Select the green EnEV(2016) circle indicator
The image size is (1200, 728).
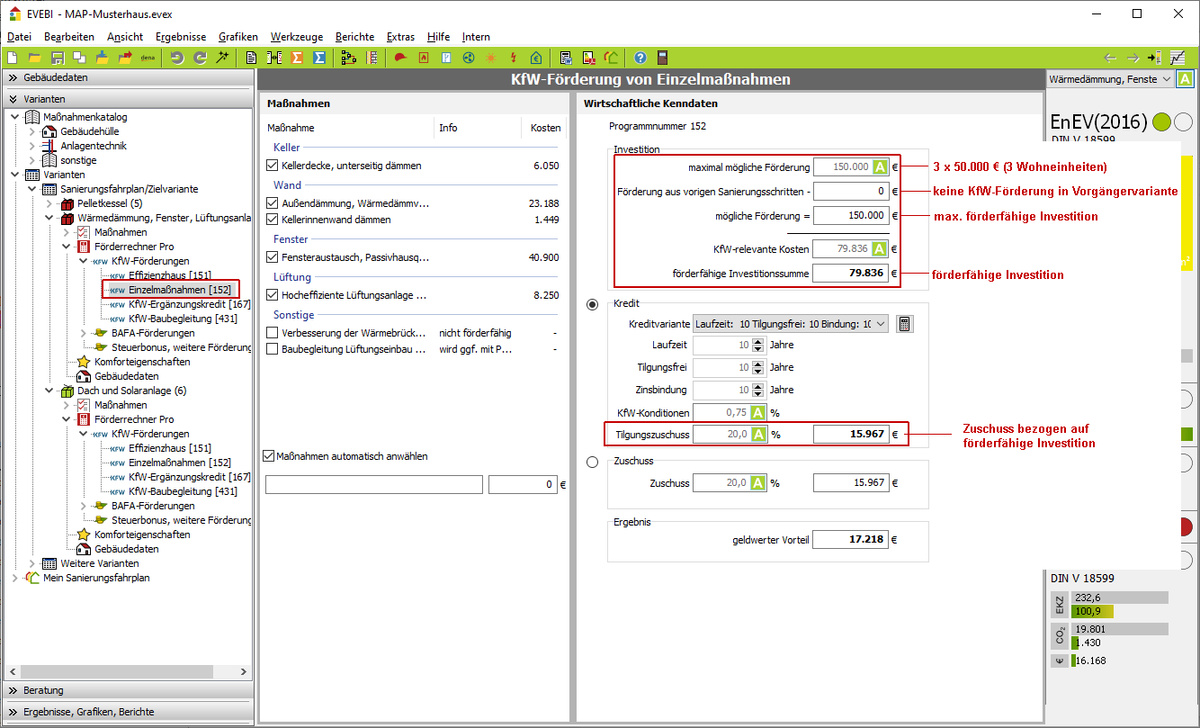pyautogui.click(x=1161, y=122)
